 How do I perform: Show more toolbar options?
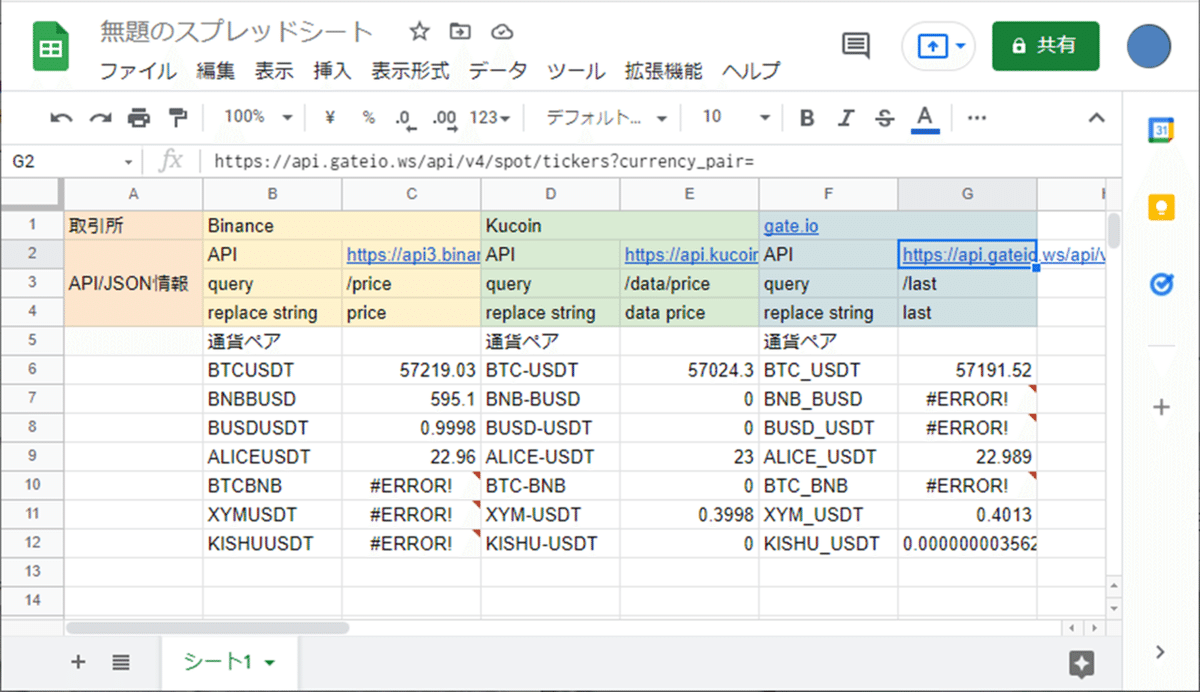tap(977, 118)
